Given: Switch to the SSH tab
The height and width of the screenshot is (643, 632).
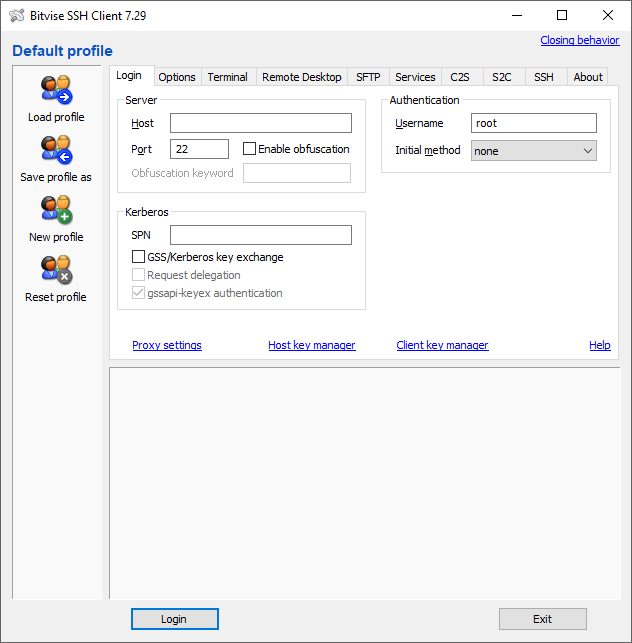Looking at the screenshot, I should pyautogui.click(x=544, y=77).
